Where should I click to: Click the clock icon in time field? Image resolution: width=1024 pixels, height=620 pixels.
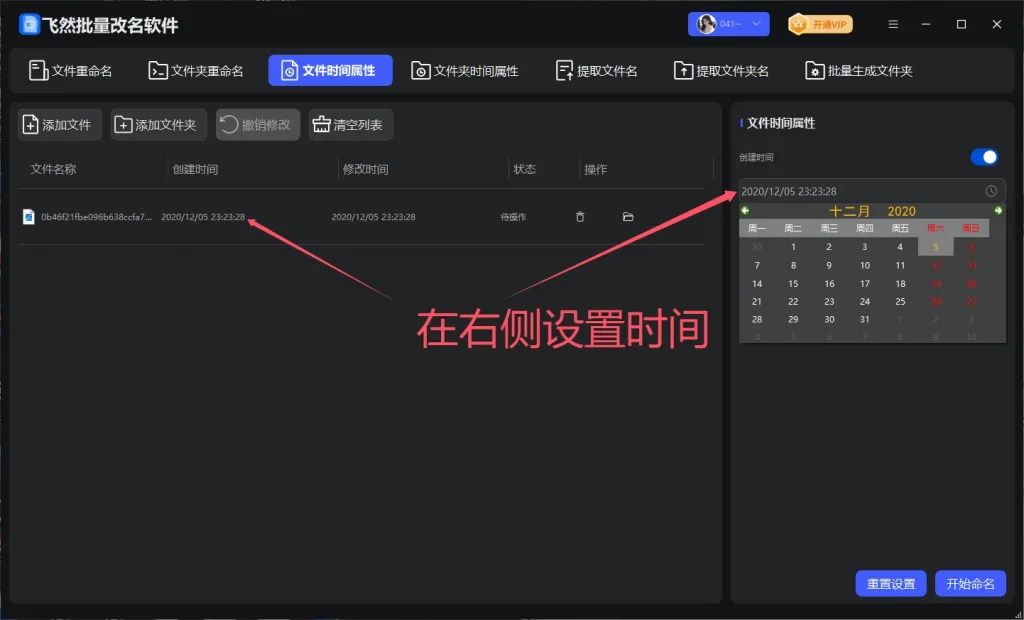(x=991, y=191)
